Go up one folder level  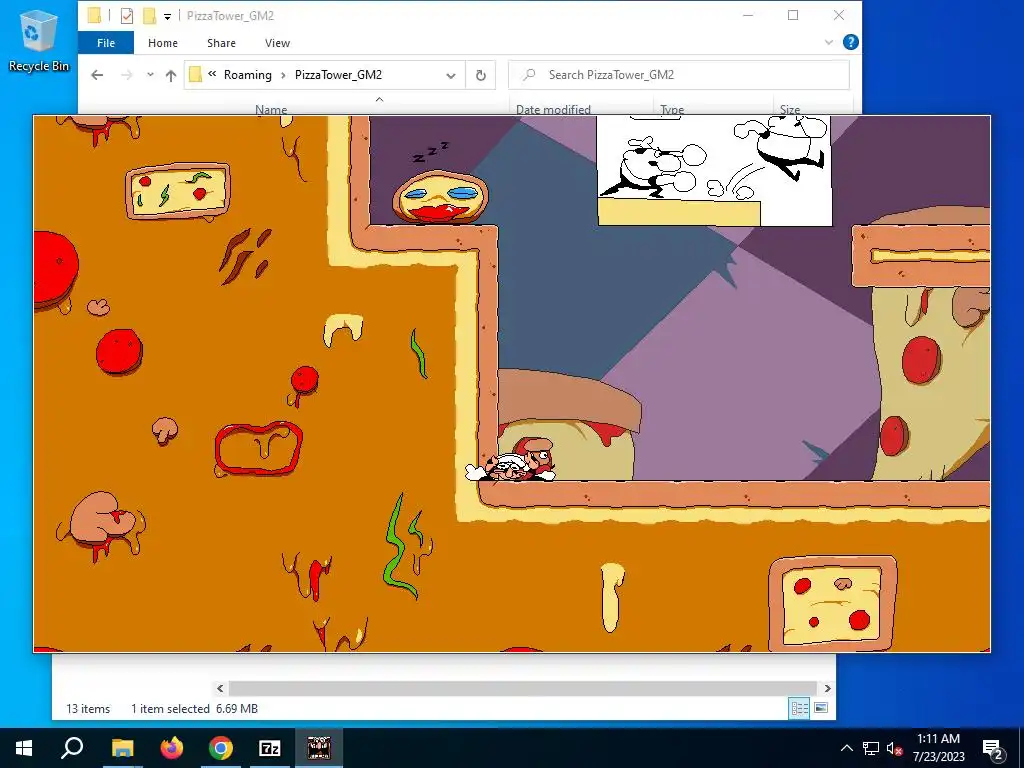click(x=171, y=75)
